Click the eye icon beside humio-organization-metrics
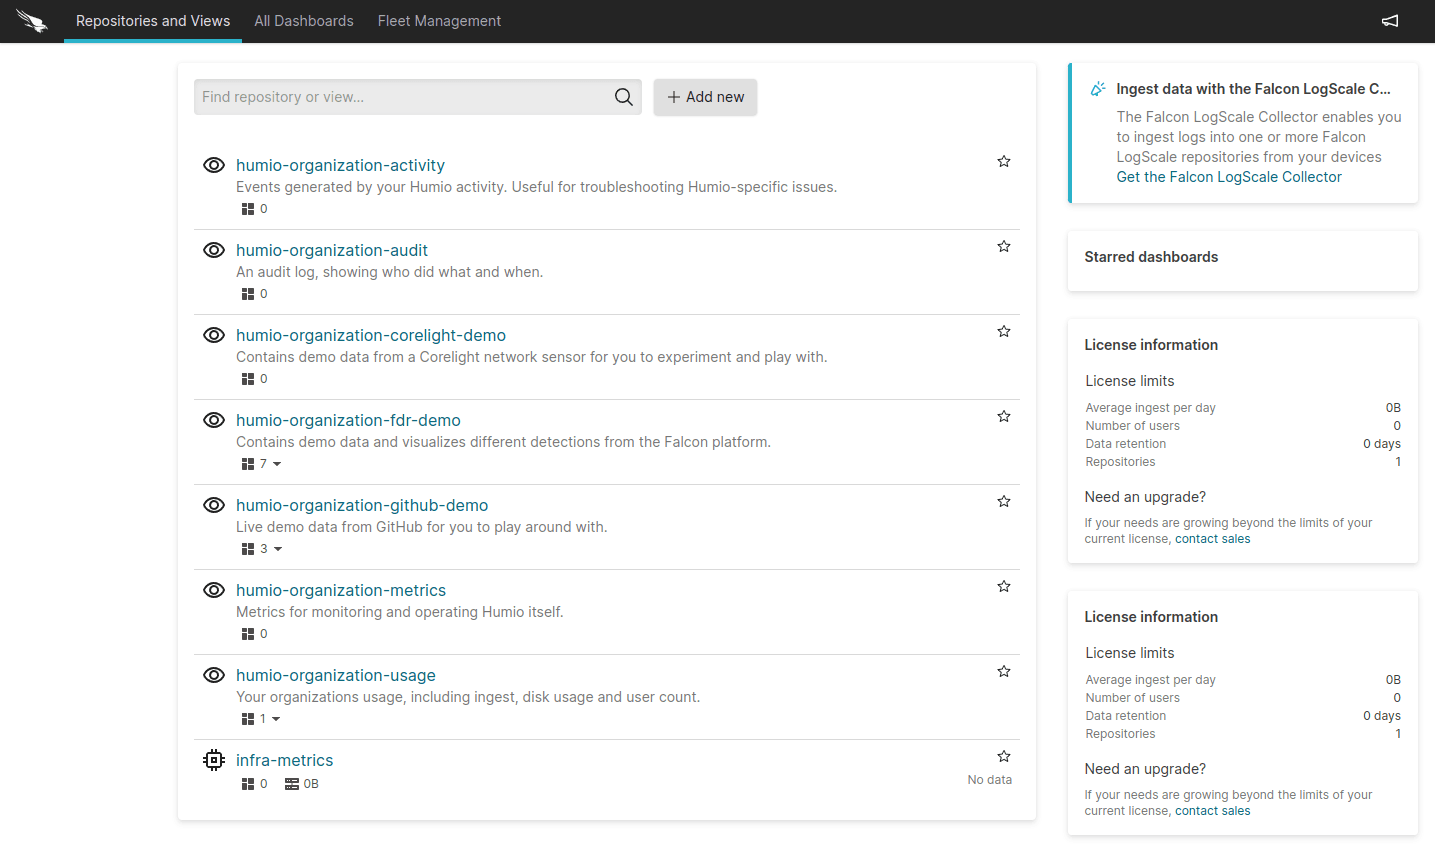The width and height of the screenshot is (1435, 853). (214, 590)
